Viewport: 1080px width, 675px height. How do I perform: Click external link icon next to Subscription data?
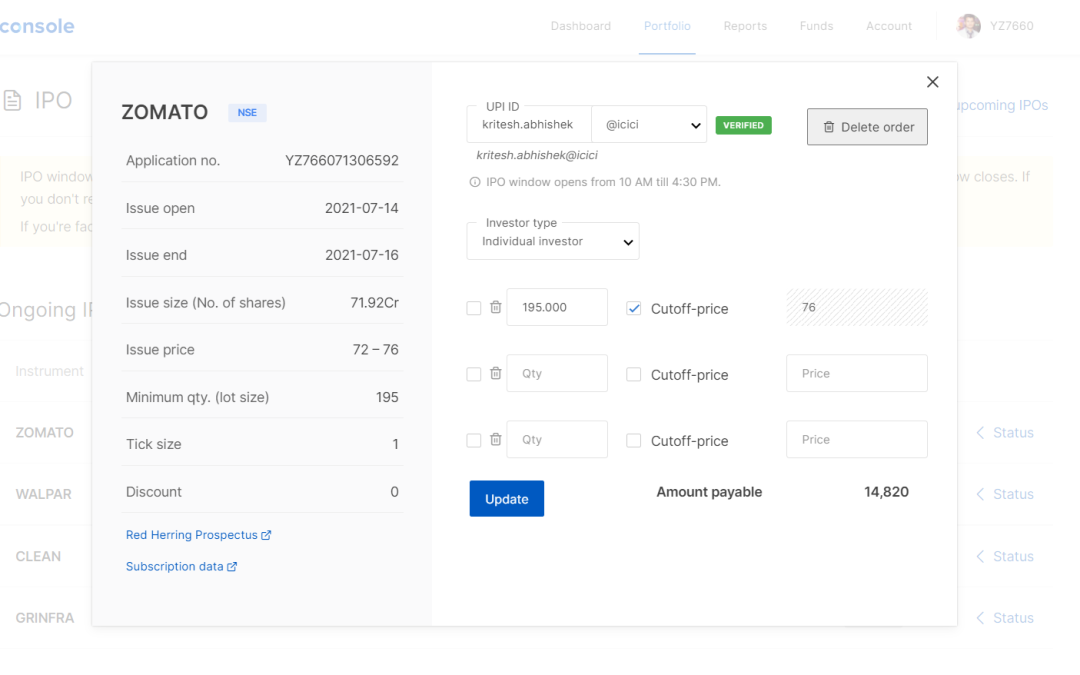tap(232, 567)
